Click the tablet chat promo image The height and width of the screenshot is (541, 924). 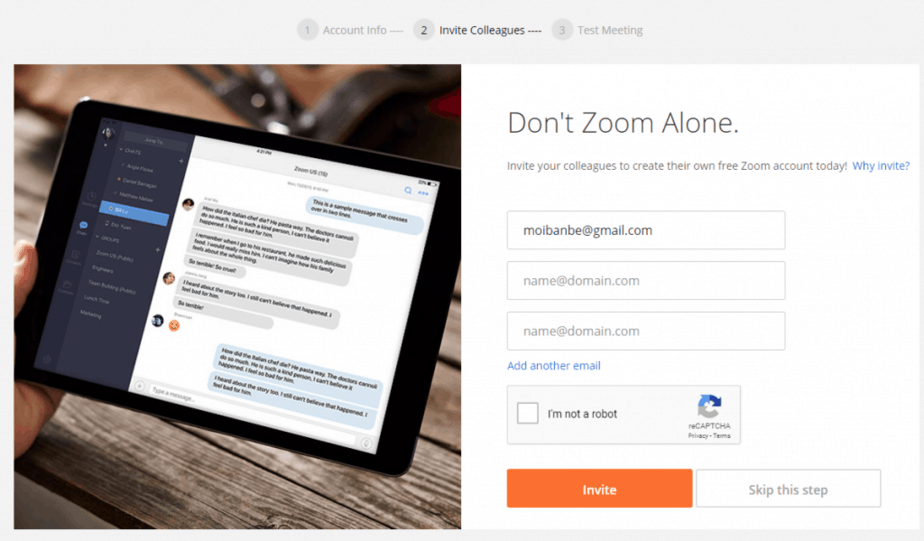(x=237, y=296)
